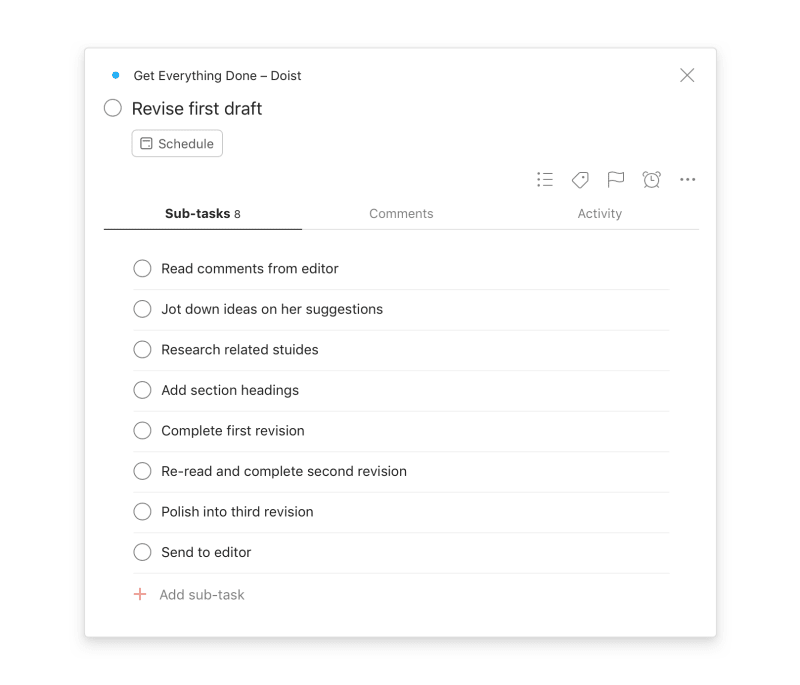This screenshot has width=800, height=685.
Task: Open the more actions ellipsis menu
Action: 687,180
